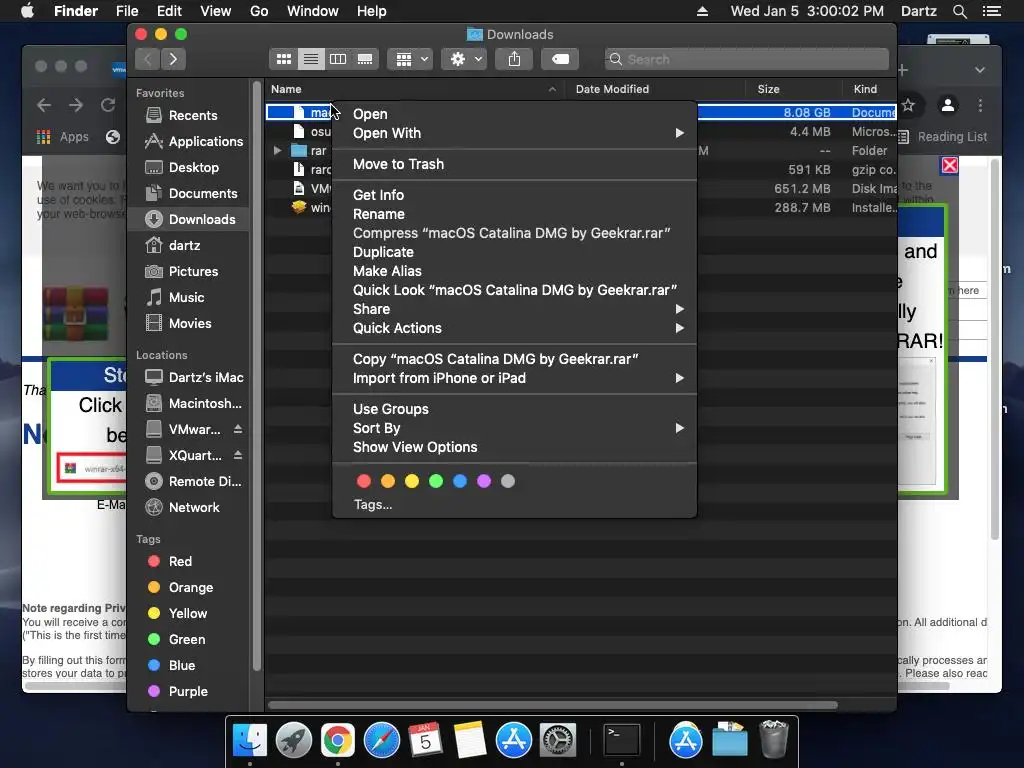Expand Open With submenu
Viewport: 1024px width, 768px height.
tap(515, 133)
